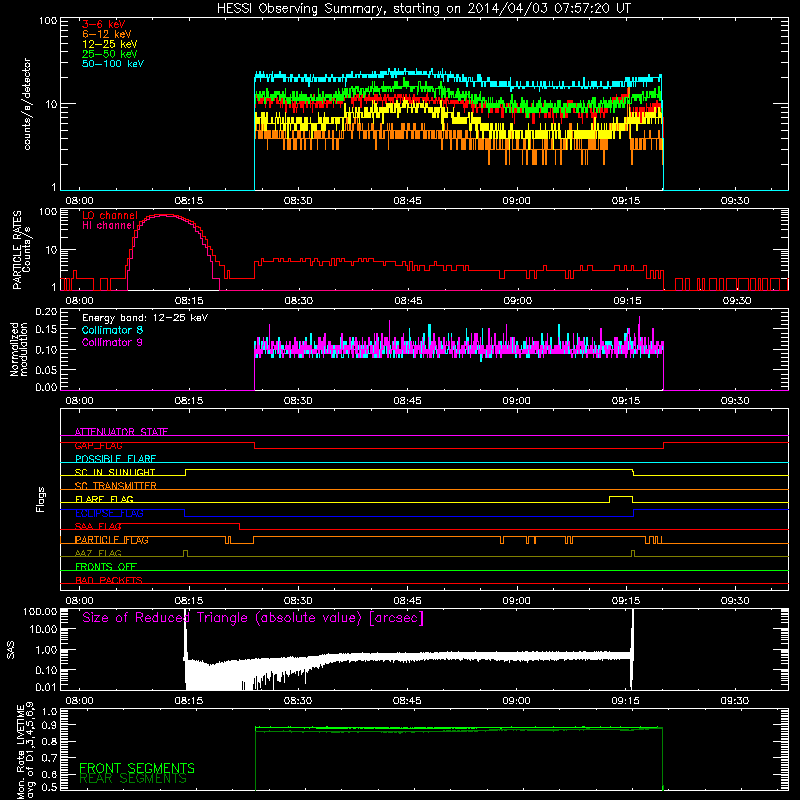Click the "GAP_FLAG" label
The height and width of the screenshot is (800, 800).
pos(98,445)
